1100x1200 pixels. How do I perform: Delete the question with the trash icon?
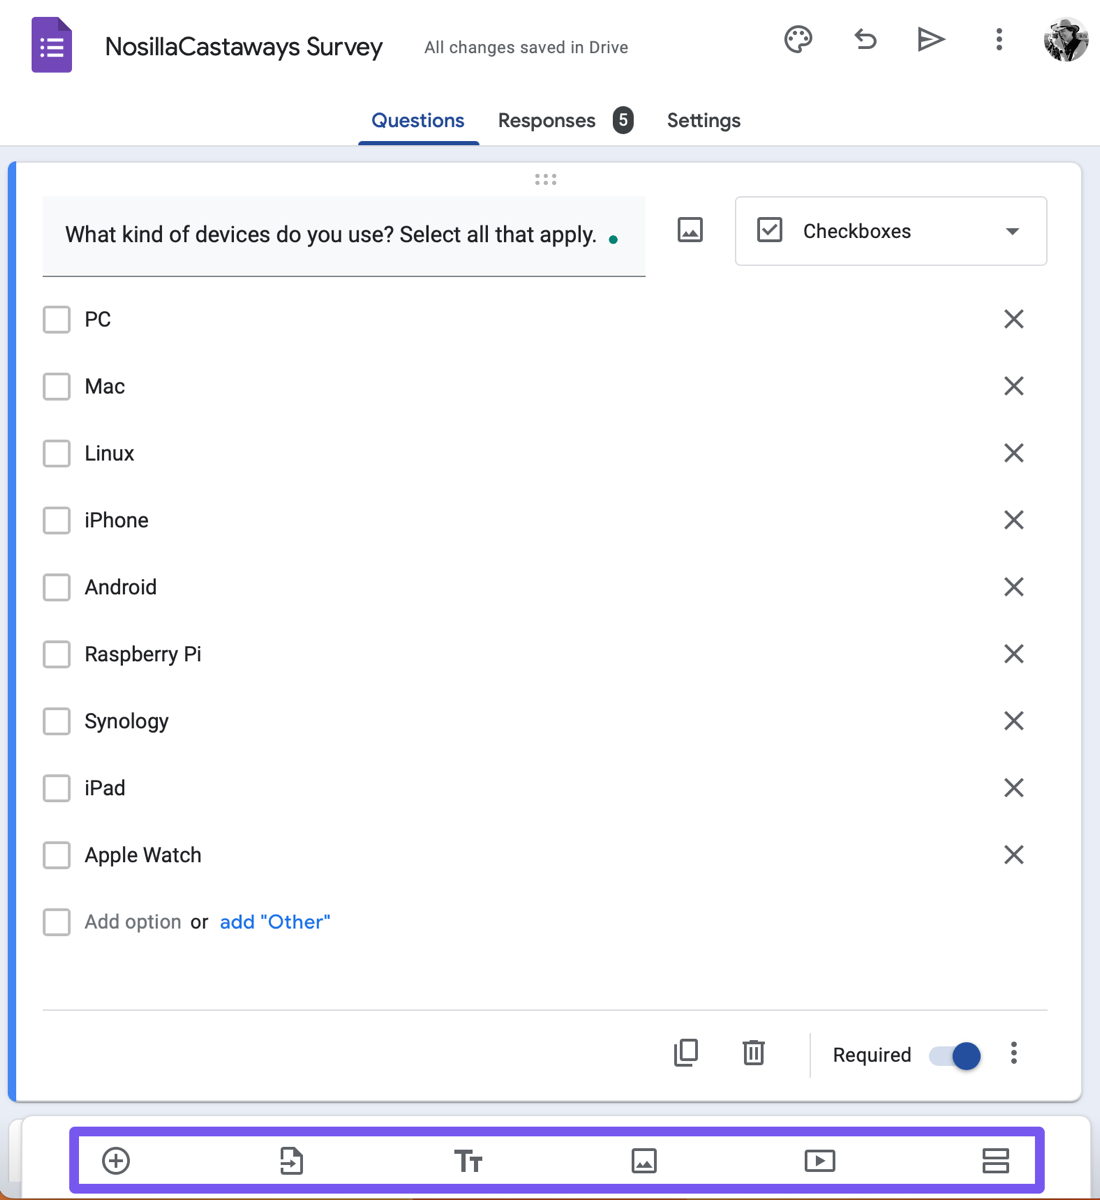(x=754, y=1053)
